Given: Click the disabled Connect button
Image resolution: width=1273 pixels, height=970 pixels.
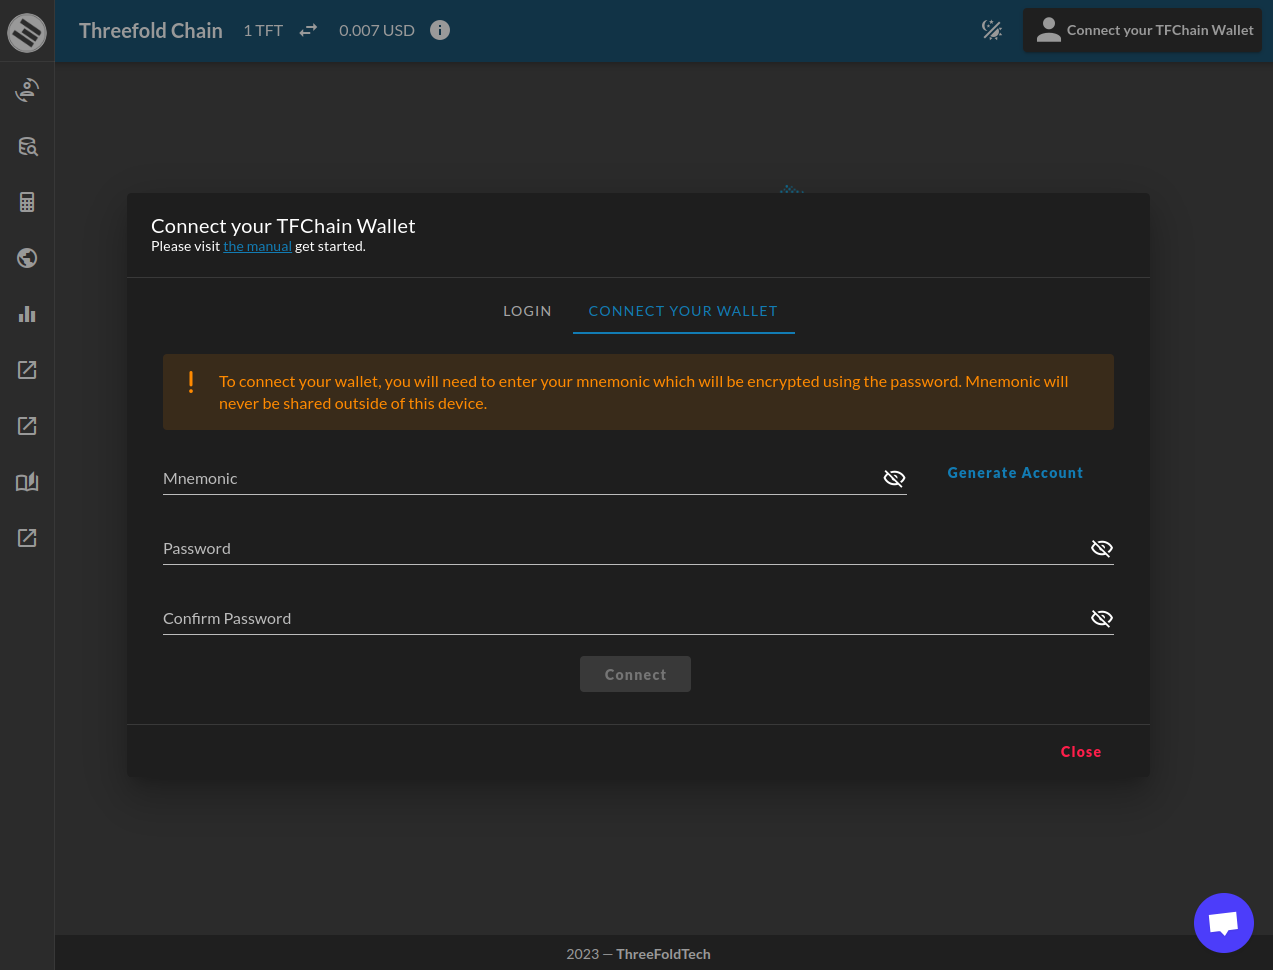Looking at the screenshot, I should coord(635,674).
